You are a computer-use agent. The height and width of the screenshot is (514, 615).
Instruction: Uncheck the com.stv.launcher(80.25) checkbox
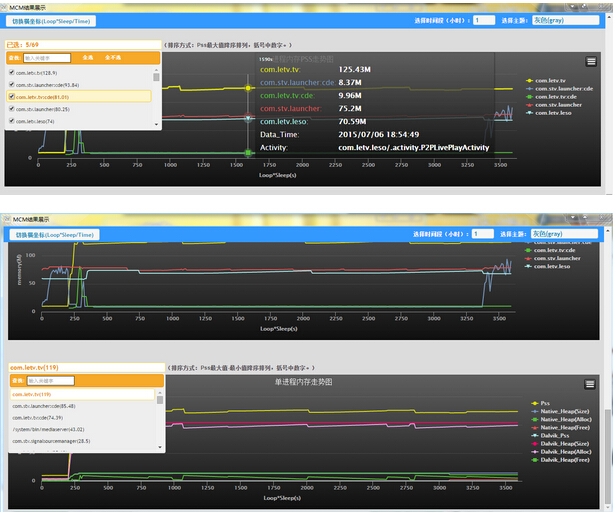(12, 109)
